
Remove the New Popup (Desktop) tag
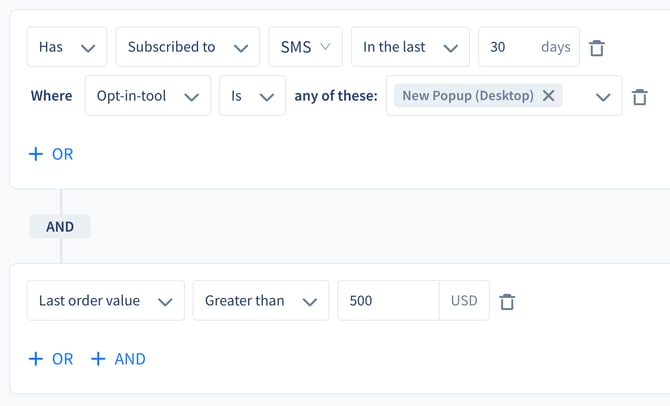549,95
